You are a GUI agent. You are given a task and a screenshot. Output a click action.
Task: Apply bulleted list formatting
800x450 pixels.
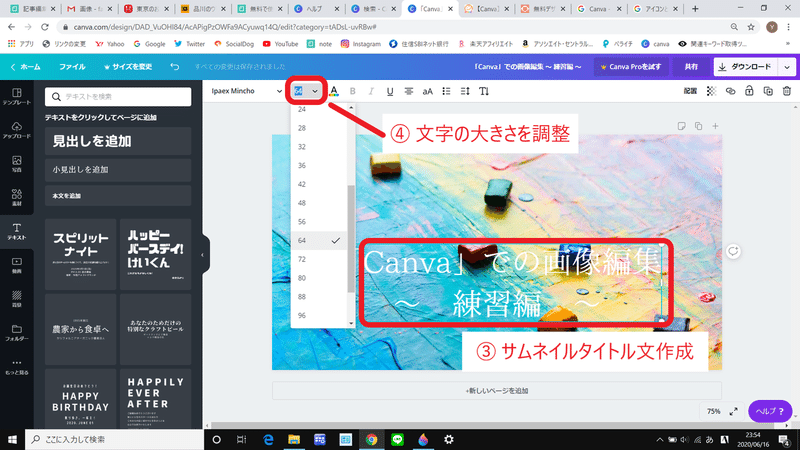(446, 91)
